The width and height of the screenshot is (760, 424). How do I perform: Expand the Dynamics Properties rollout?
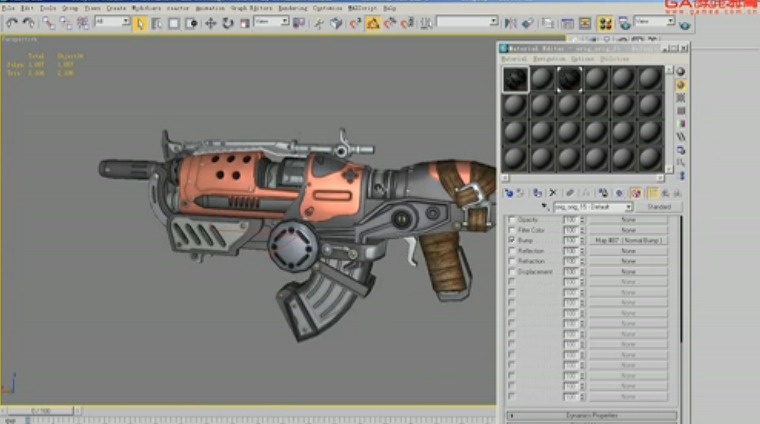click(x=592, y=416)
